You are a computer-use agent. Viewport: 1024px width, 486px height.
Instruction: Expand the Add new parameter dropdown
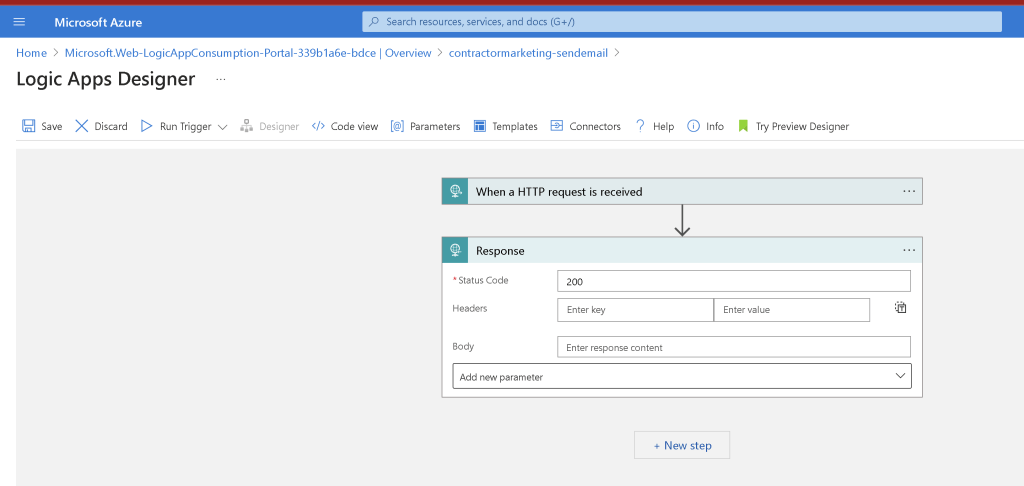[x=682, y=376]
